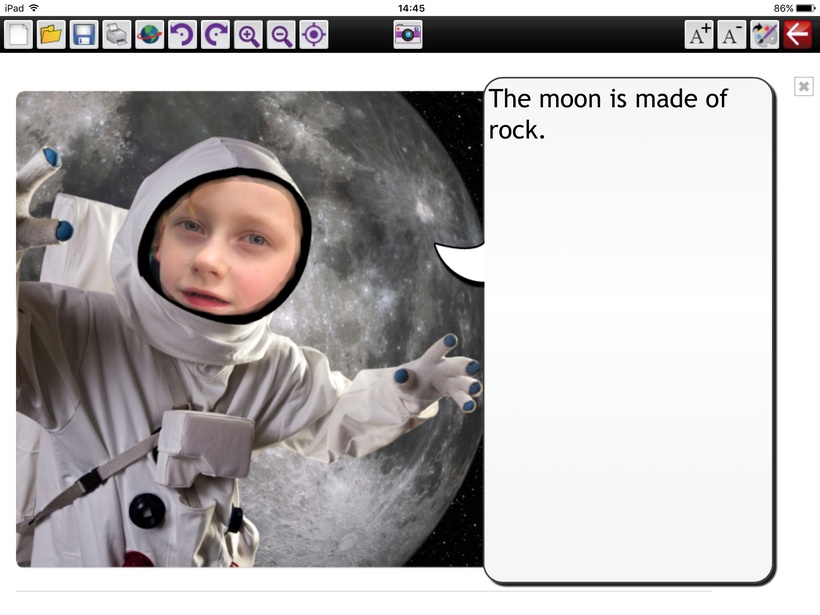Click the target reset-zoom icon
The width and height of the screenshot is (820, 615).
pyautogui.click(x=314, y=35)
